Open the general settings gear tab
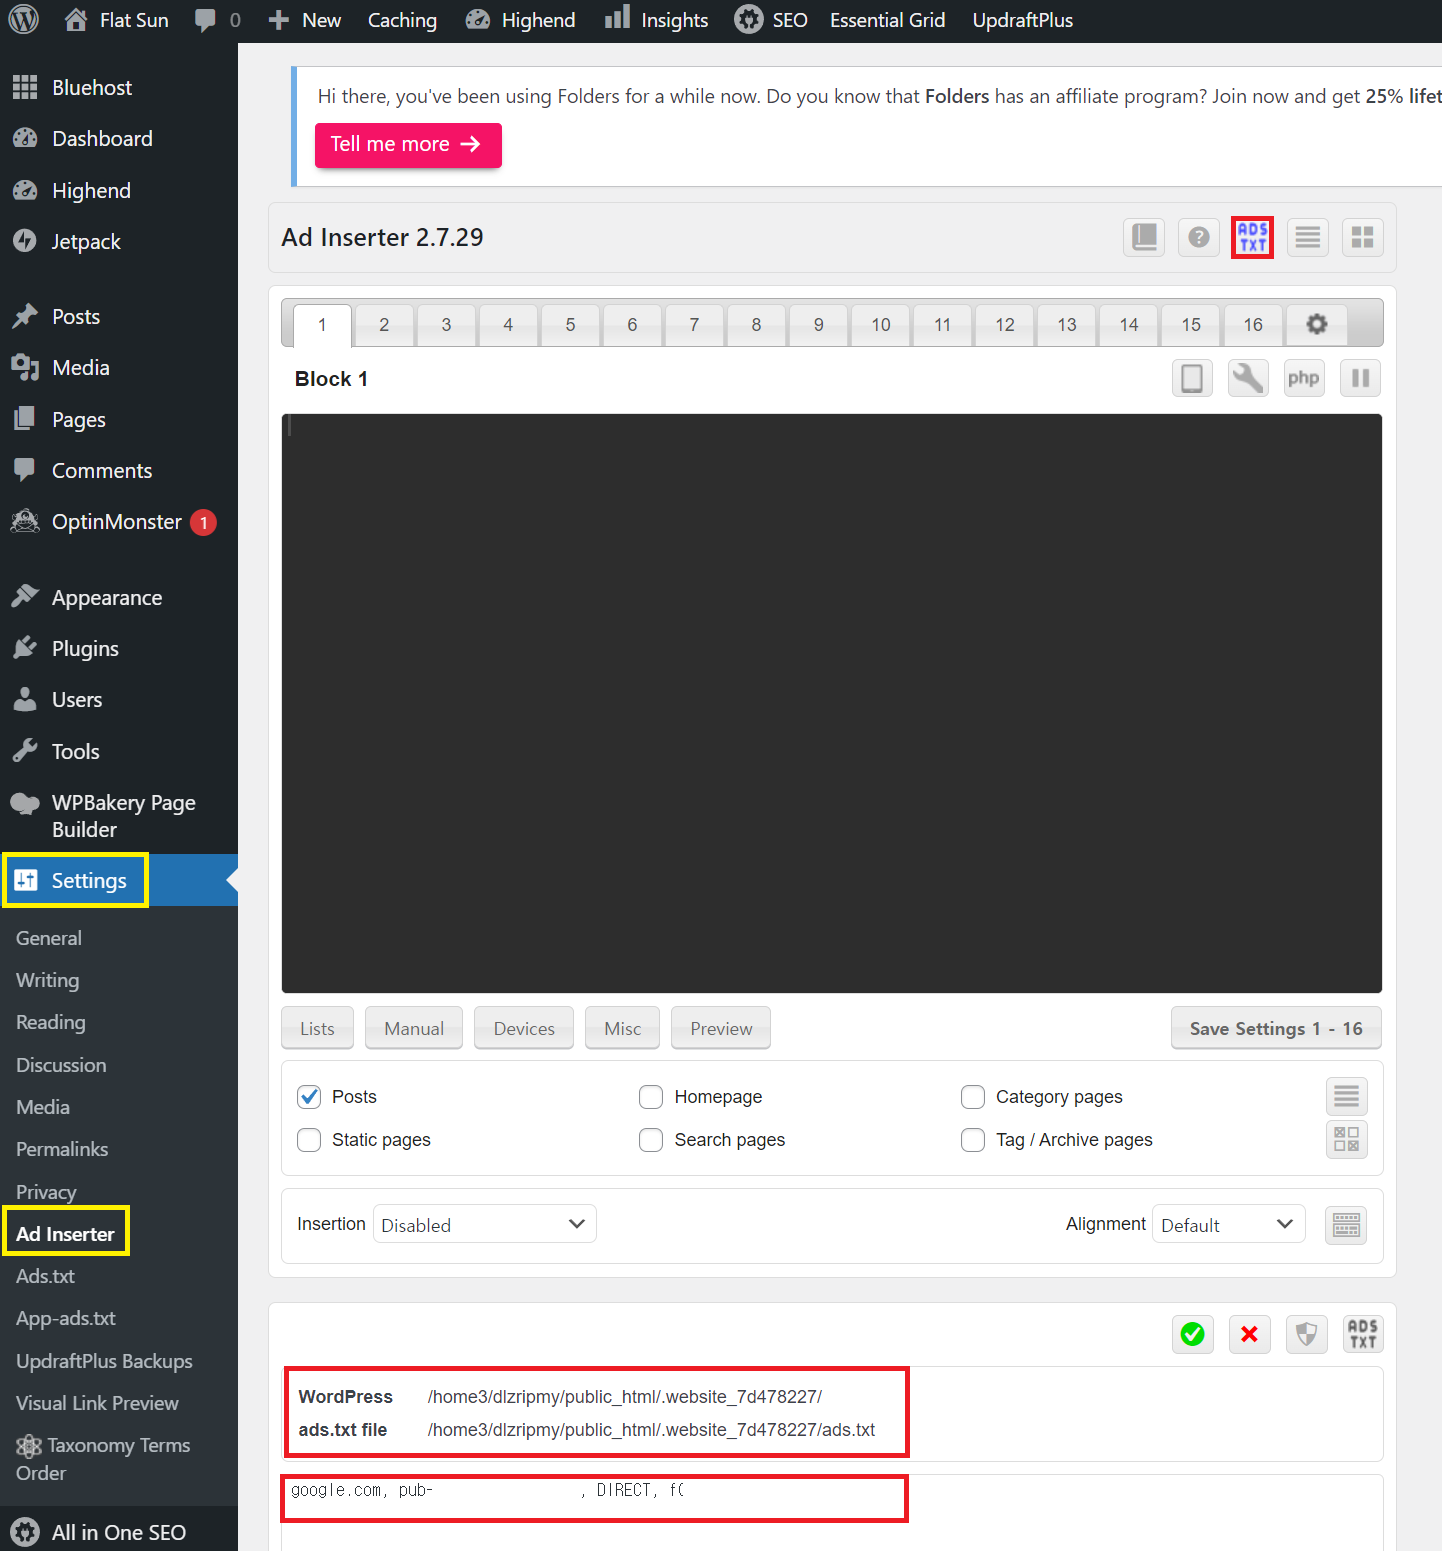This screenshot has width=1442, height=1551. pyautogui.click(x=1317, y=324)
